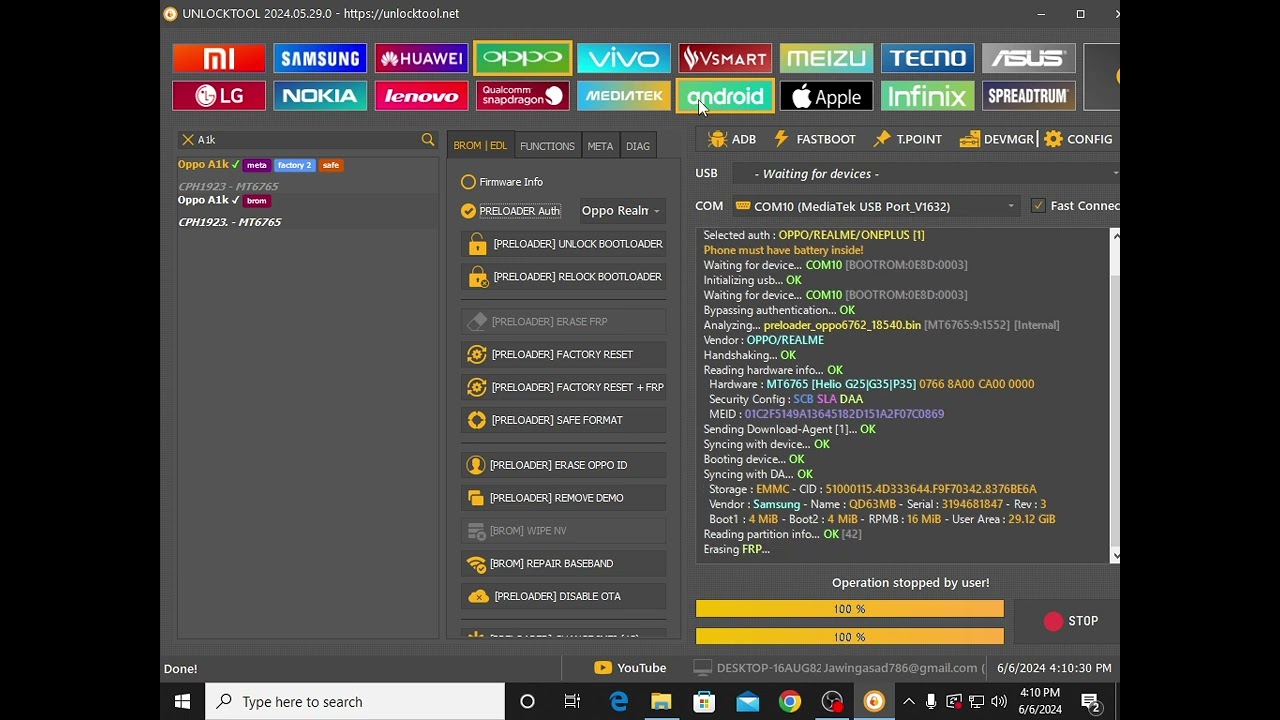
Task: Select the Meizu brand tile
Action: pos(826,58)
